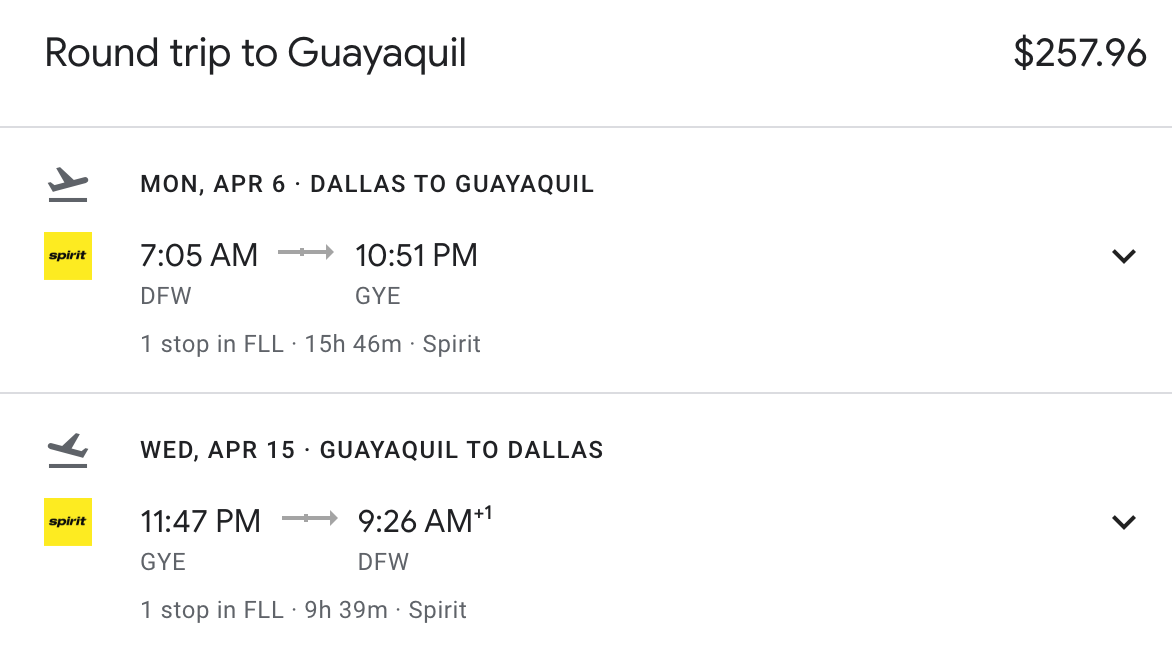Click the 7:05 AM departure time
Screen dimensions: 1172x648
point(199,255)
